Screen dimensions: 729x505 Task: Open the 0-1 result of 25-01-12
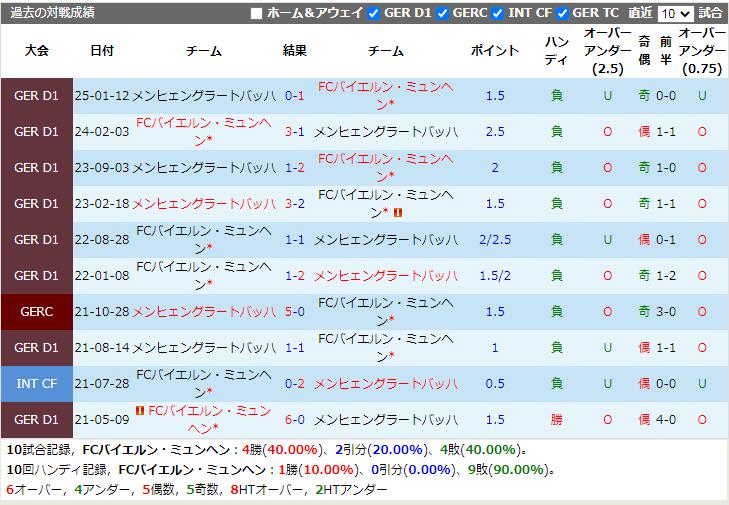pos(295,96)
